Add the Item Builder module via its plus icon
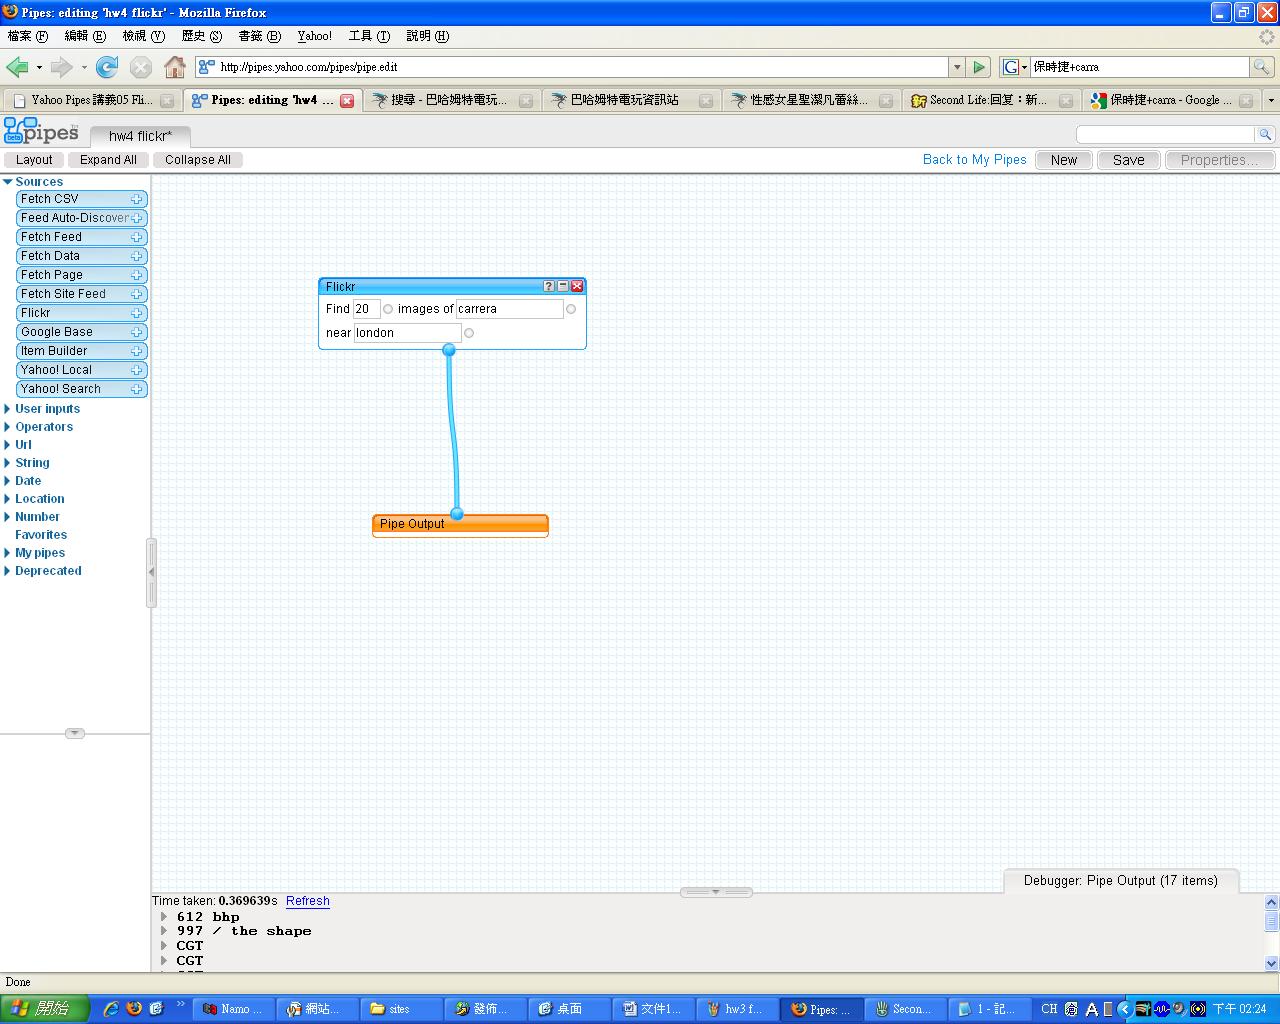Image resolution: width=1280 pixels, height=1024 pixels. [x=137, y=351]
